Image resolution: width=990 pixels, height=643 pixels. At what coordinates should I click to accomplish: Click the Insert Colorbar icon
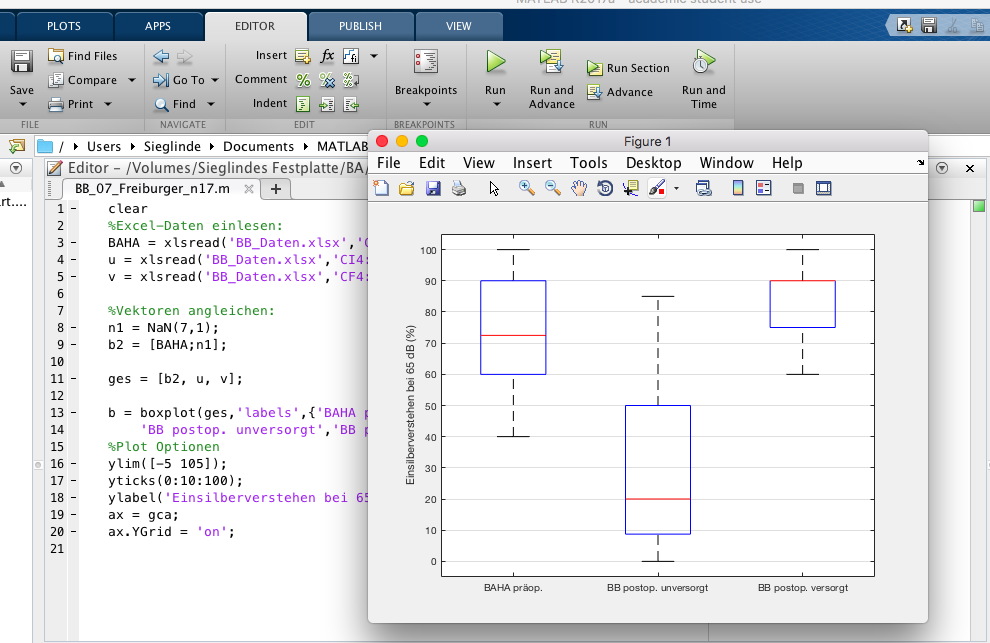tap(738, 188)
